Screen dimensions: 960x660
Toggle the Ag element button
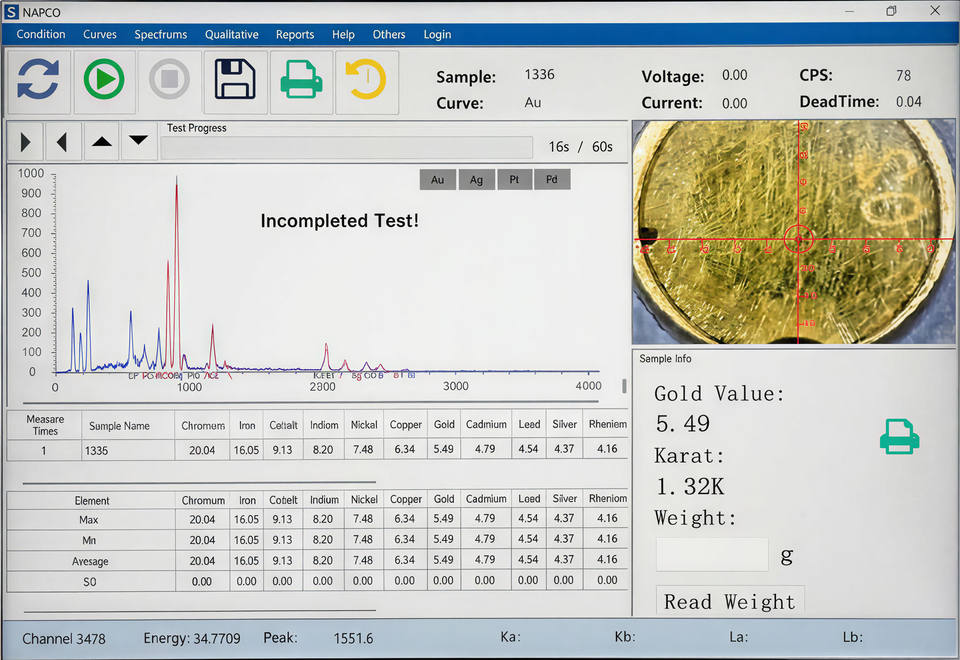point(476,180)
